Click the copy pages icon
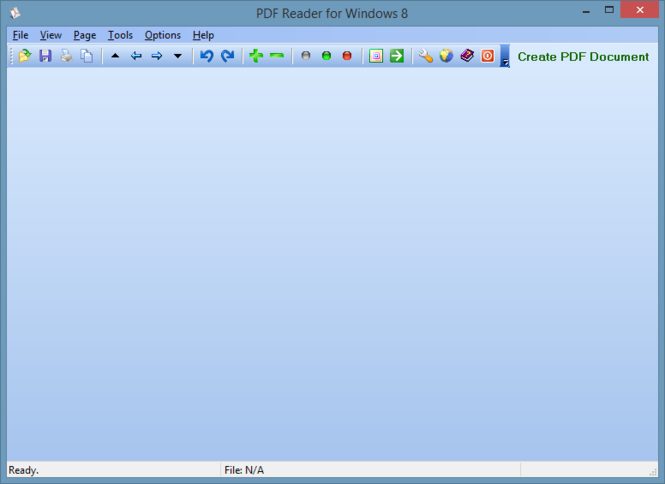 (87, 56)
